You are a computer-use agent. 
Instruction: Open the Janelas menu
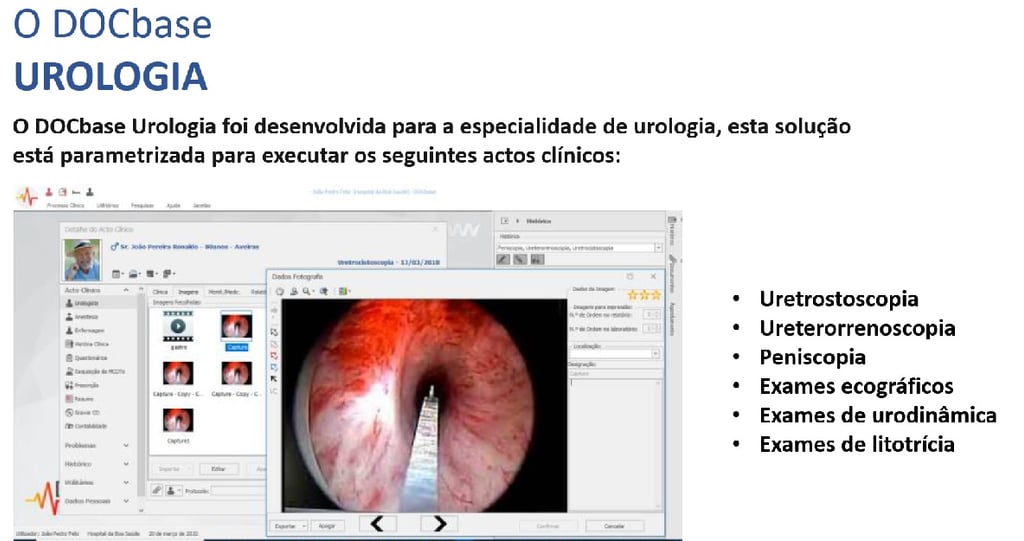202,205
